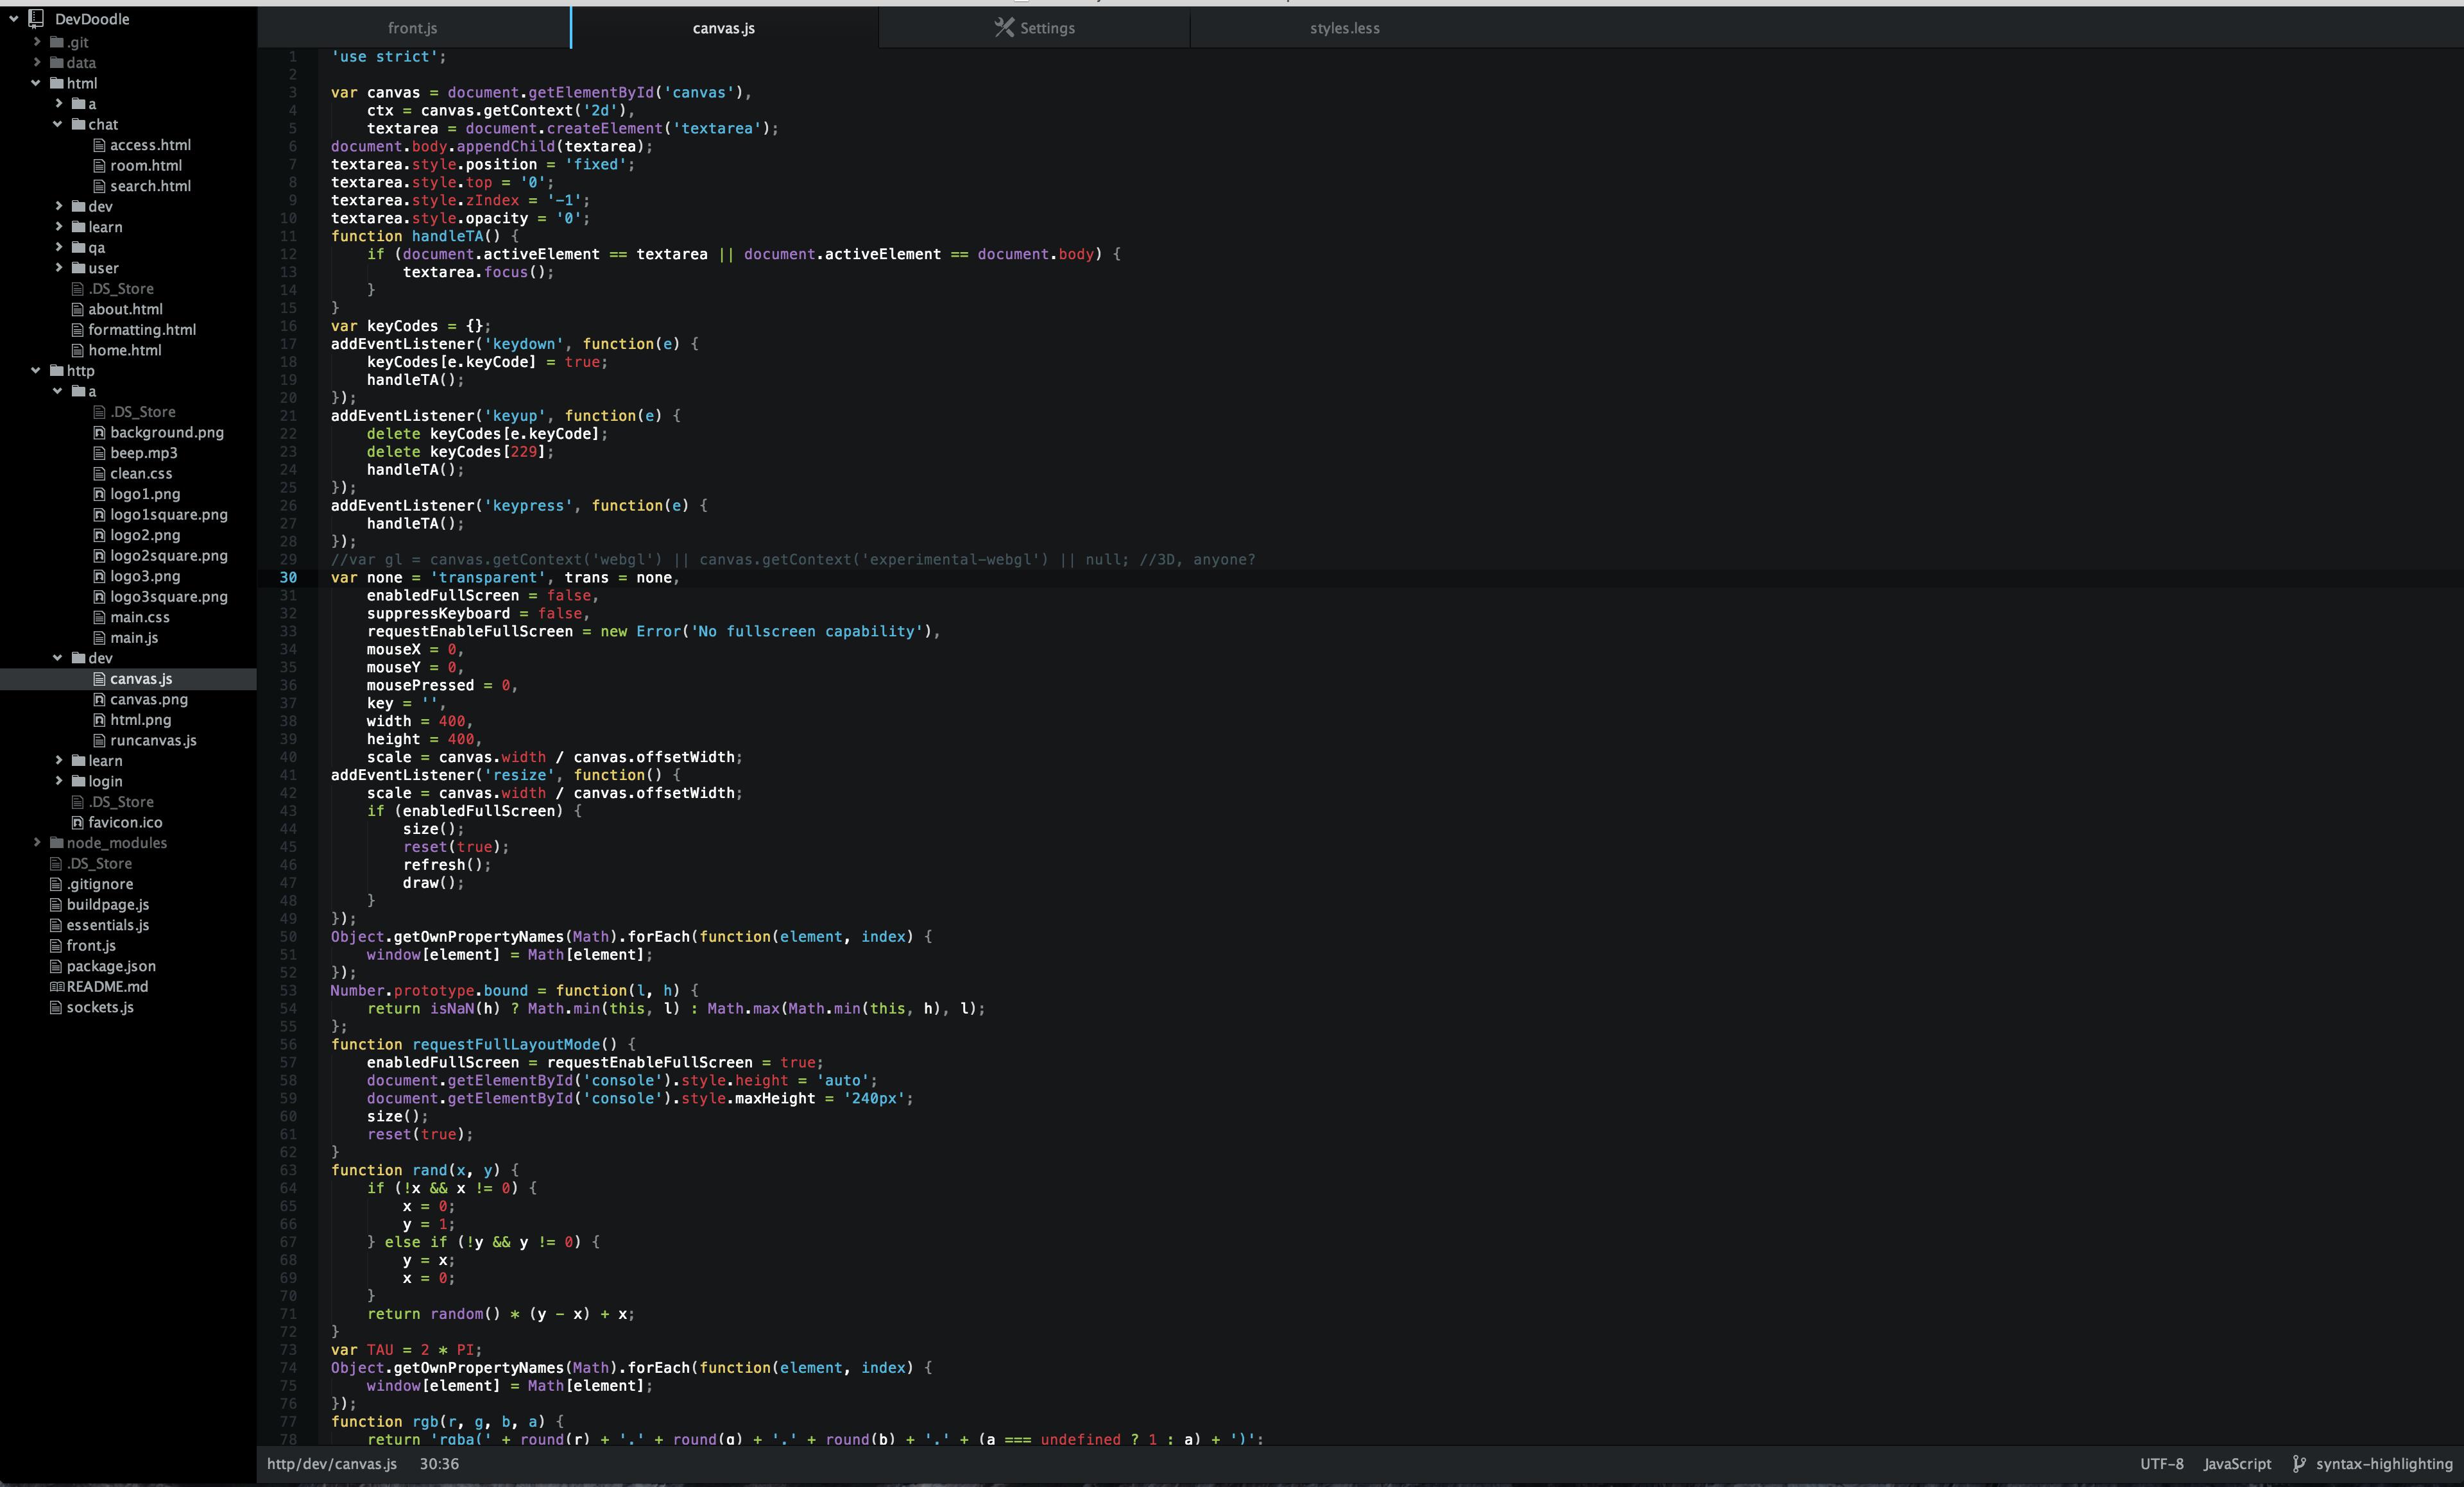Click the UTF-8 encoding selector
Viewport: 2464px width, 1487px height.
pyautogui.click(x=2161, y=1463)
